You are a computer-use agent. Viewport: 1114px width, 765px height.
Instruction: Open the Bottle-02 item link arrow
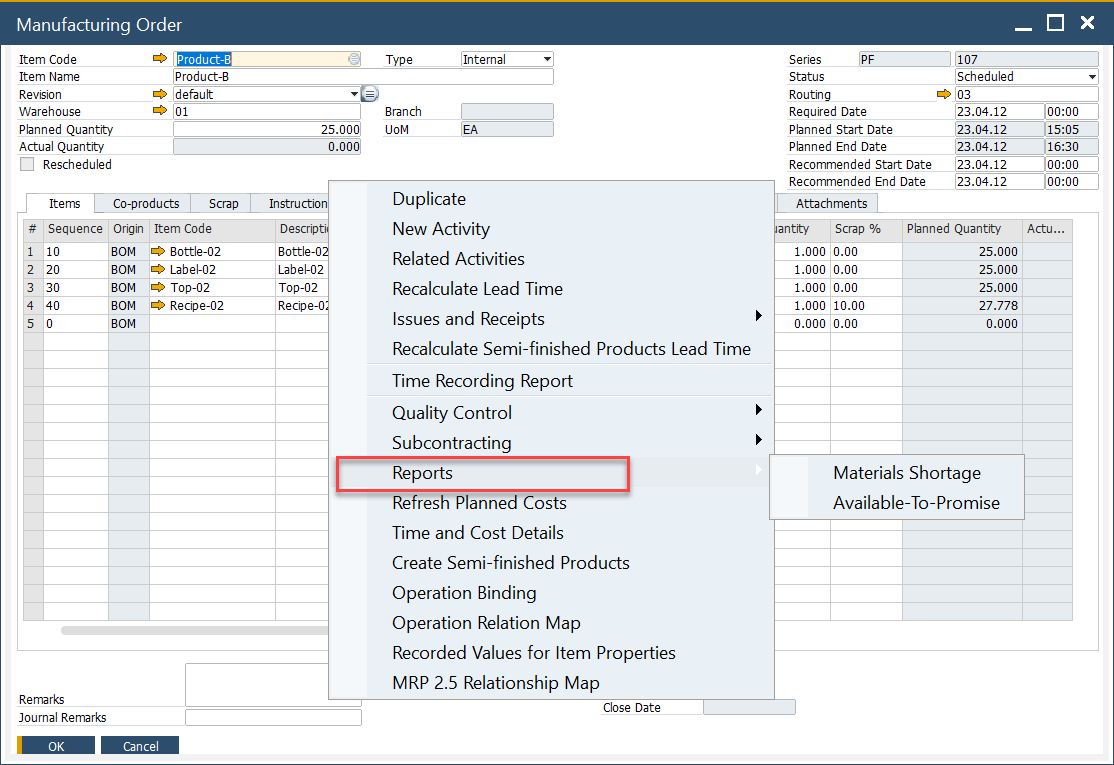[158, 252]
